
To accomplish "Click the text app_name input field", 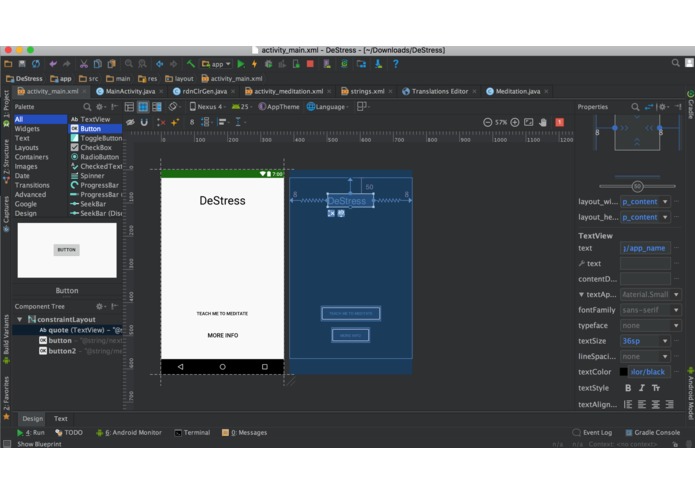I will pyautogui.click(x=645, y=248).
